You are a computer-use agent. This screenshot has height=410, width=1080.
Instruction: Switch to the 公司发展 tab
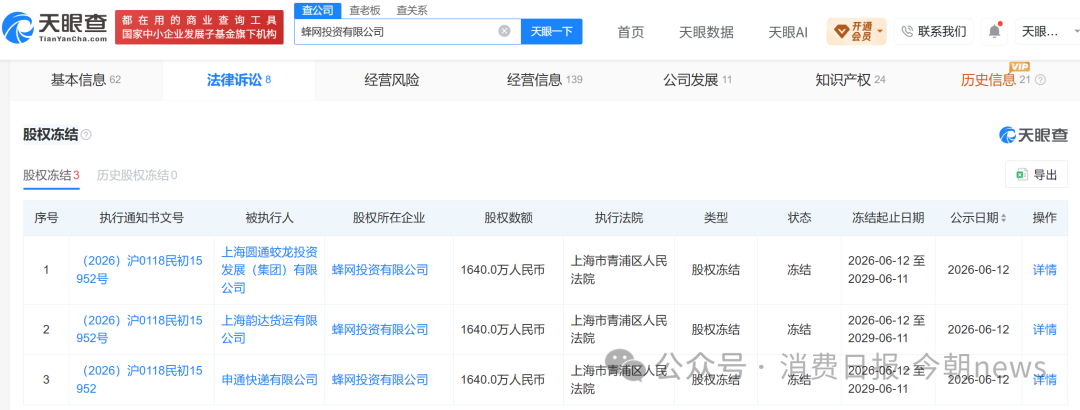697,80
